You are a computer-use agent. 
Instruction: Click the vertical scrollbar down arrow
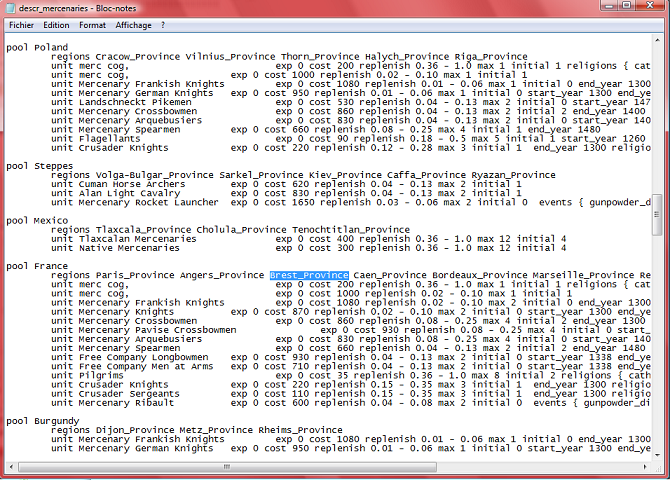coord(657,455)
